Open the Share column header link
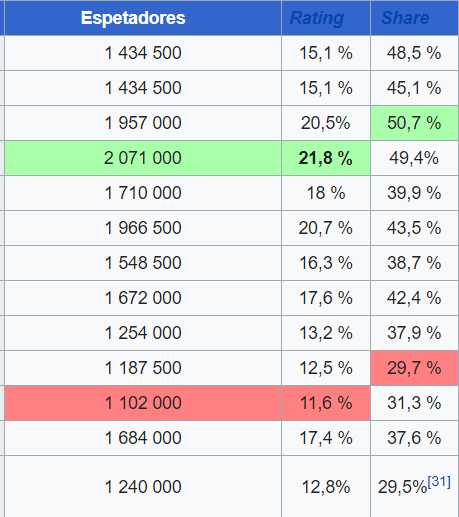Viewport: 459px width, 517px height. point(405,18)
